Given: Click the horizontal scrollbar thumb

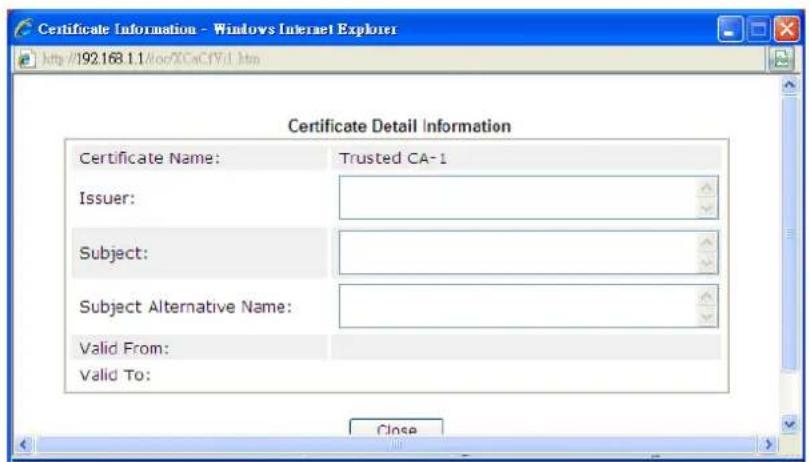Looking at the screenshot, I should (396, 444).
